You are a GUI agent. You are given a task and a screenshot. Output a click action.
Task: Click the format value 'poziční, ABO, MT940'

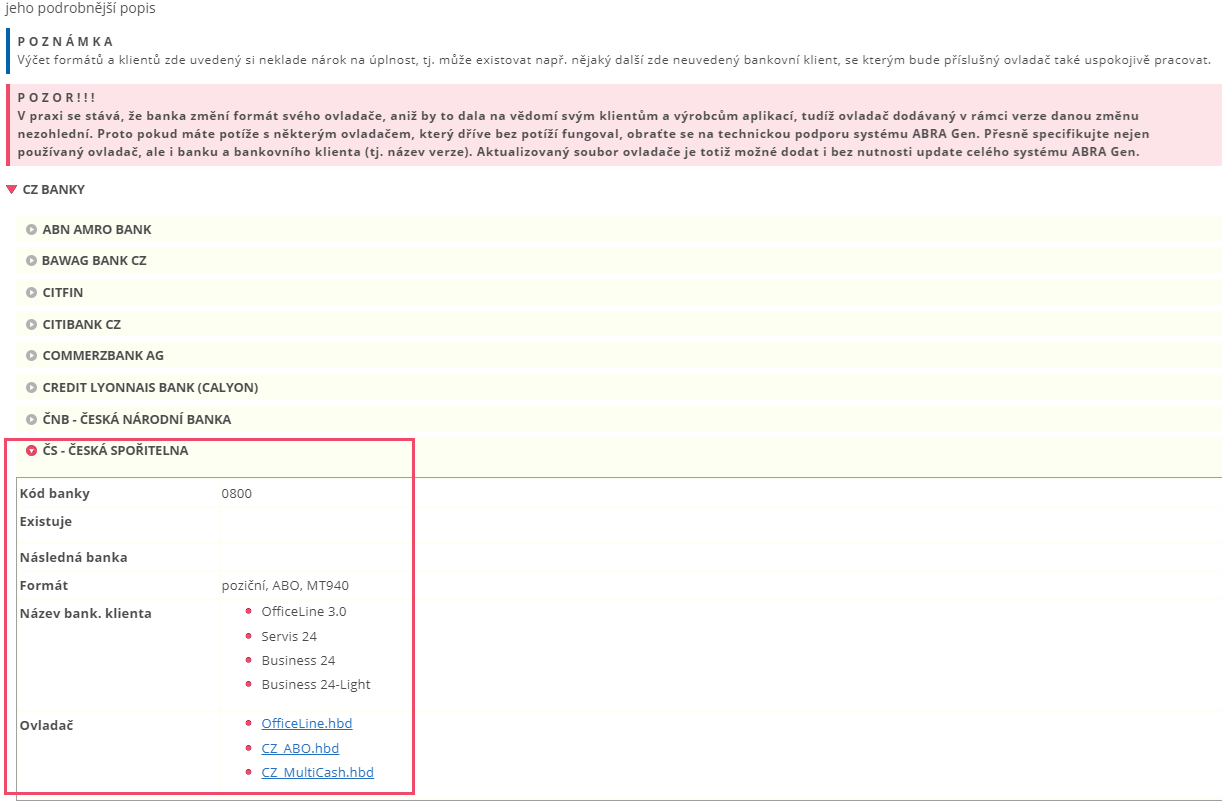coord(285,586)
